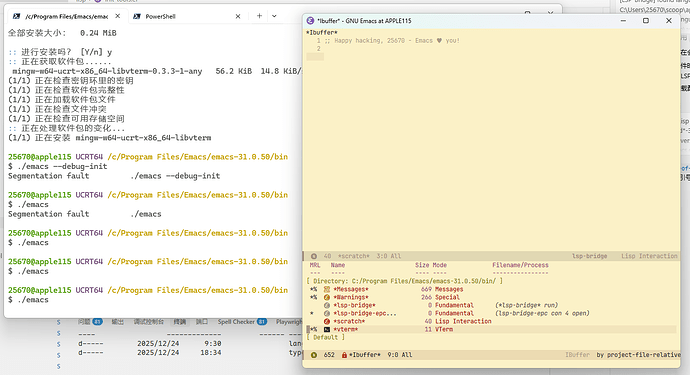Switch to the /c/Program Files/Emacs terminal tab
Image resolution: width=690 pixels, height=375 pixels.
point(67,16)
